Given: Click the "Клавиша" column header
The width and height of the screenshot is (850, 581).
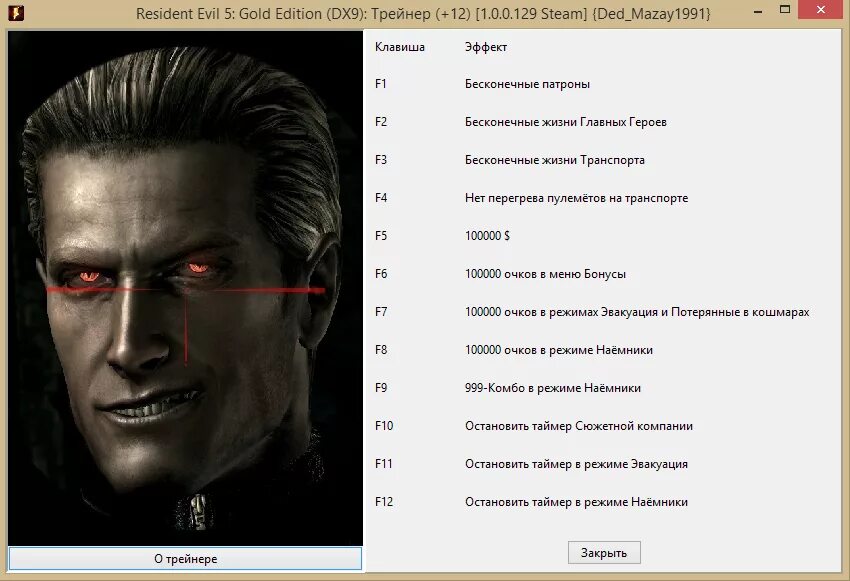Looking at the screenshot, I should pyautogui.click(x=400, y=47).
